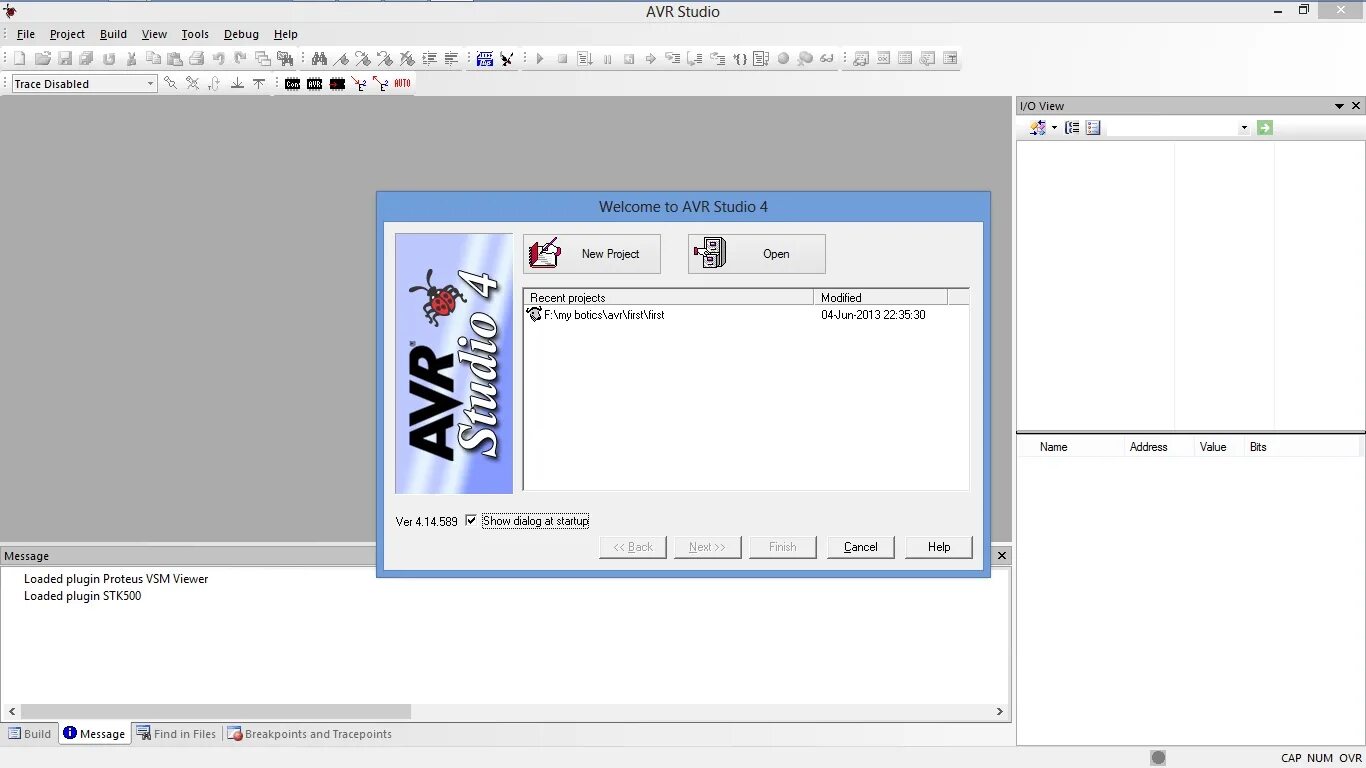Click 'Loaded plugin STK500' message line

[x=83, y=596]
